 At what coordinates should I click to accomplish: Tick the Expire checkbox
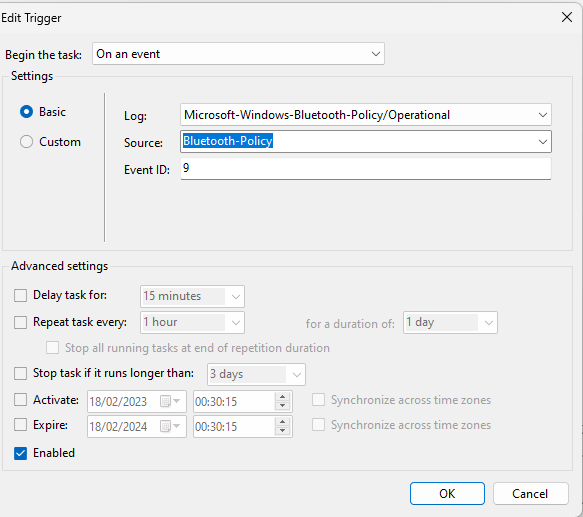[20, 424]
